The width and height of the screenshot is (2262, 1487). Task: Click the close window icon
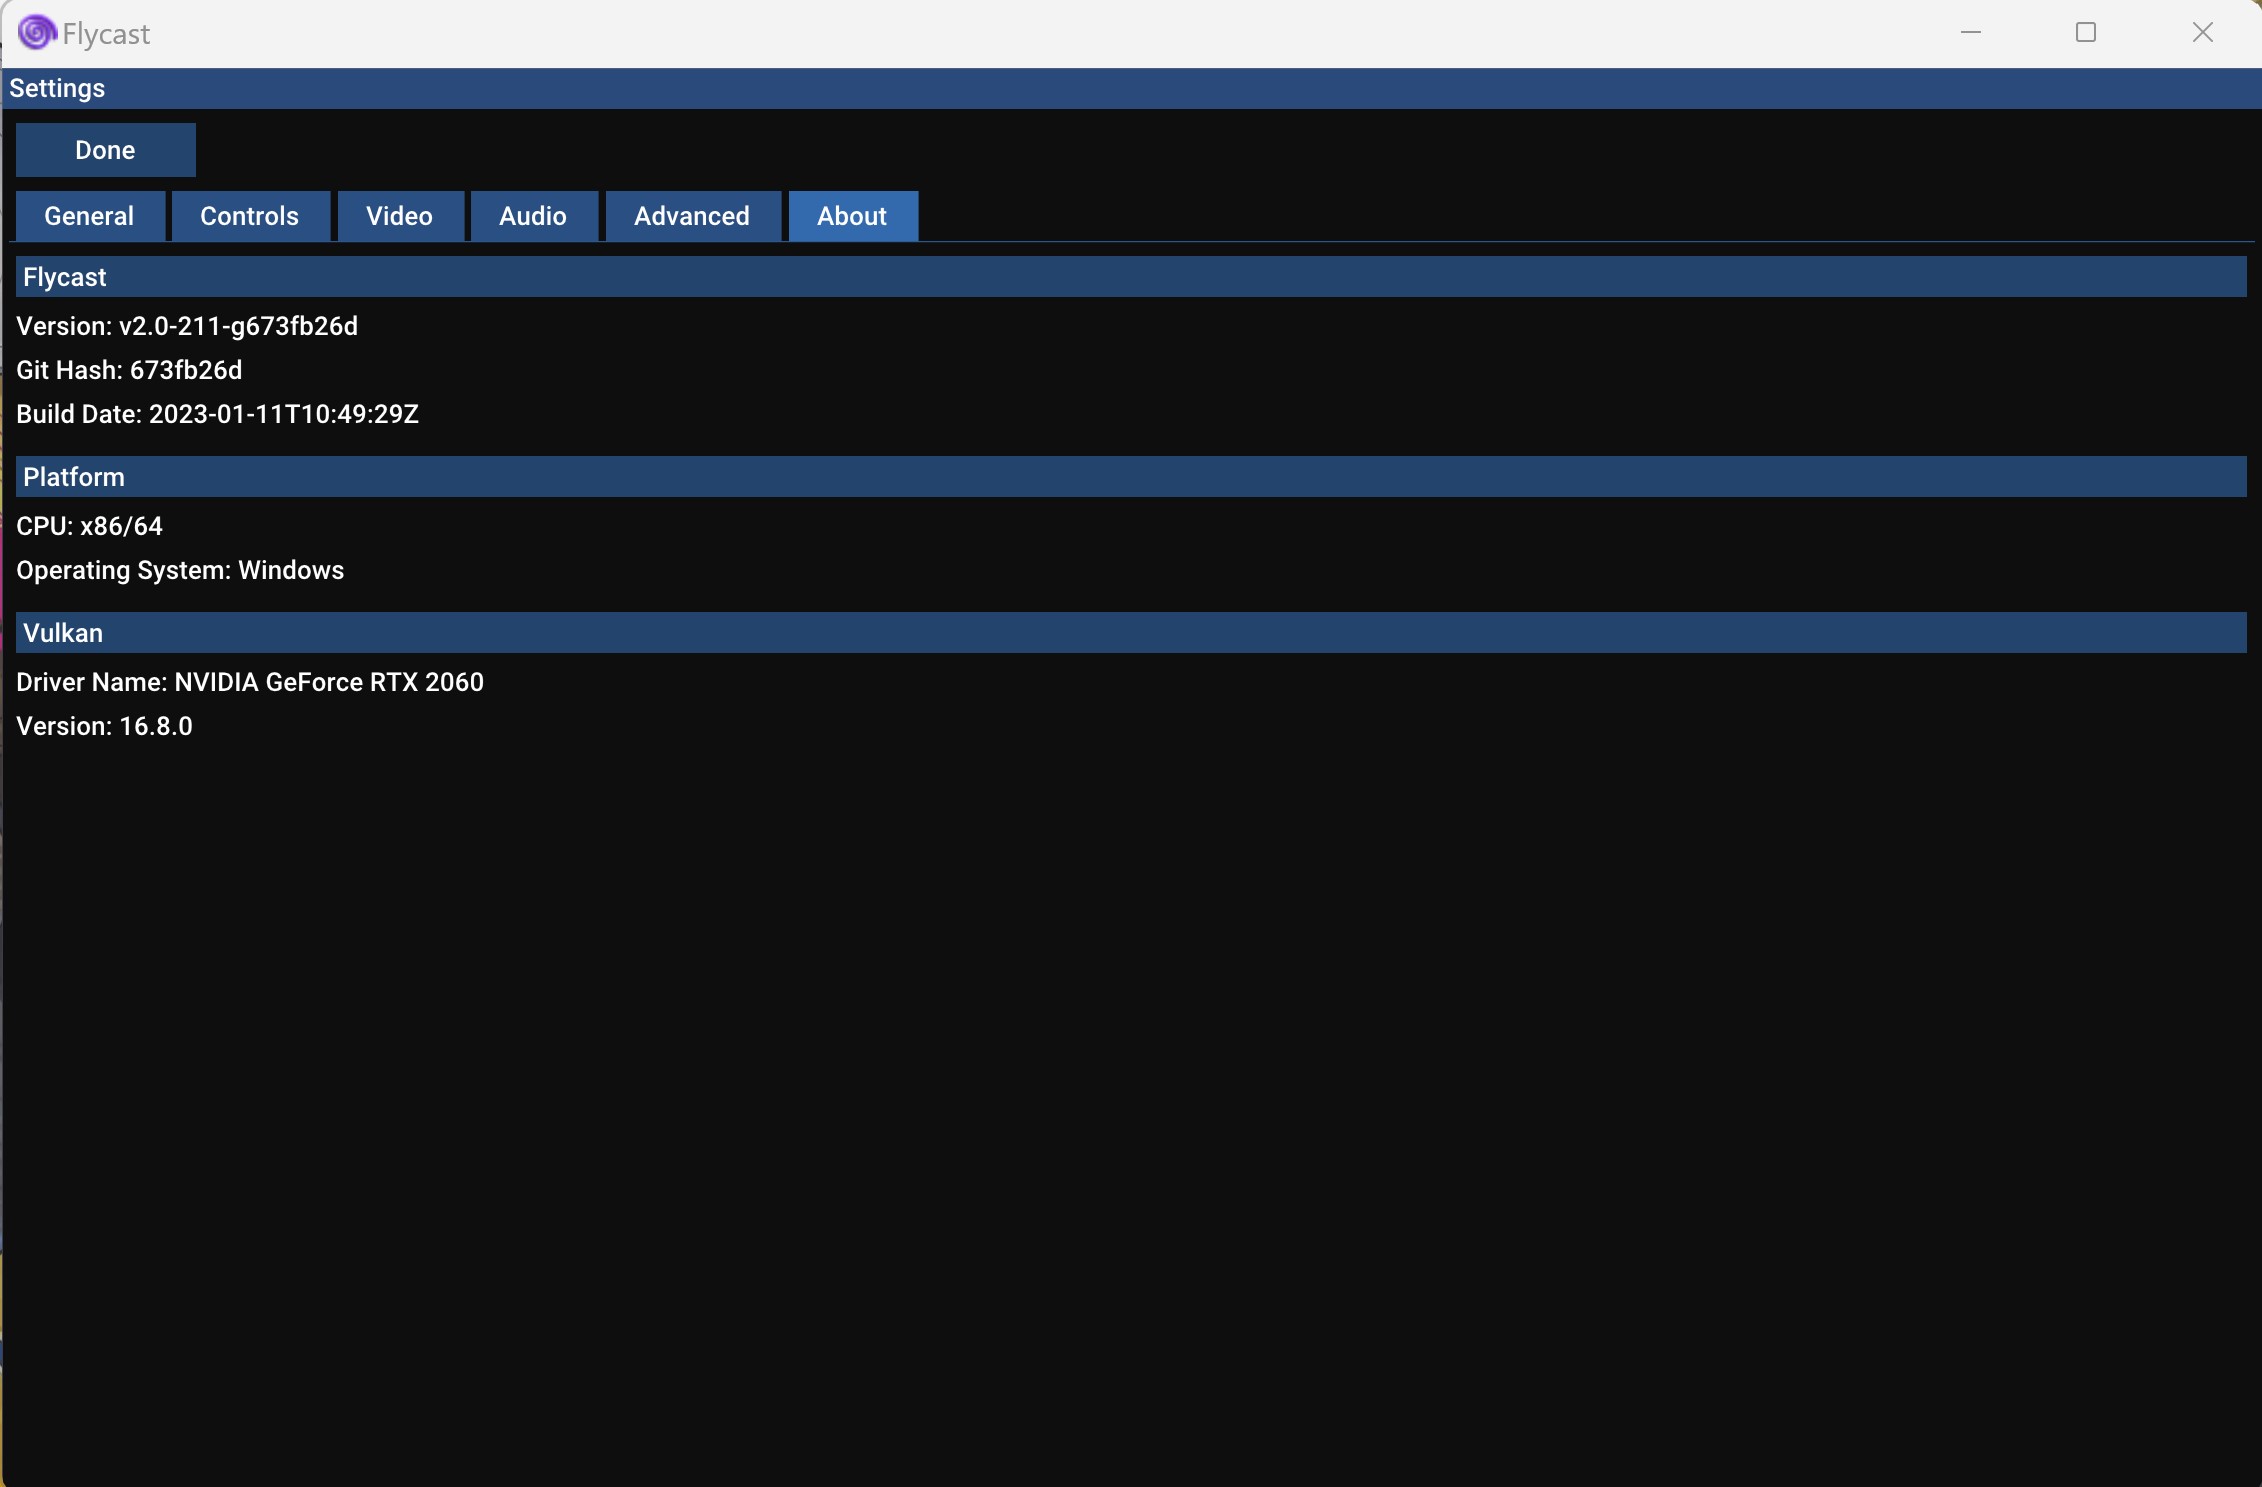coord(2203,33)
